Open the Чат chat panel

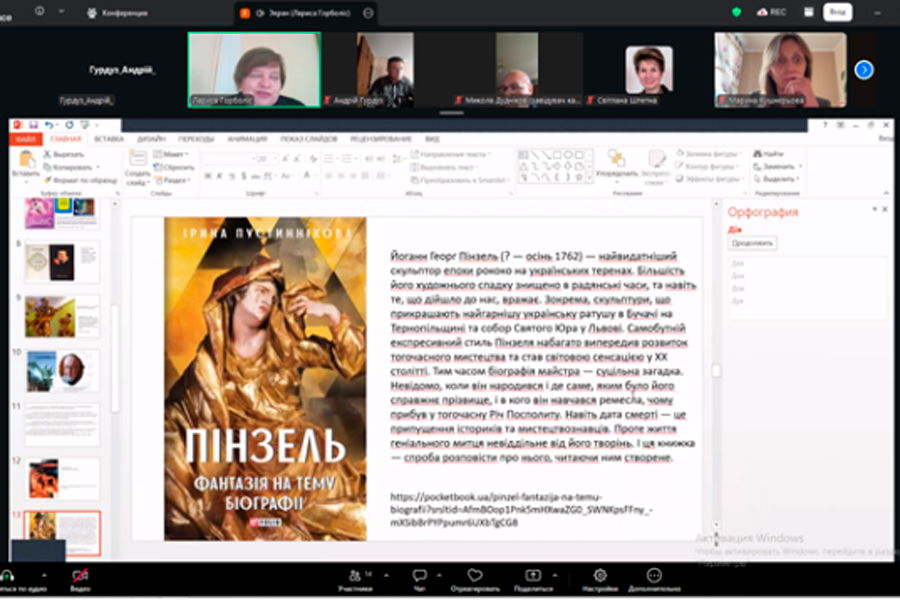pyautogui.click(x=419, y=576)
